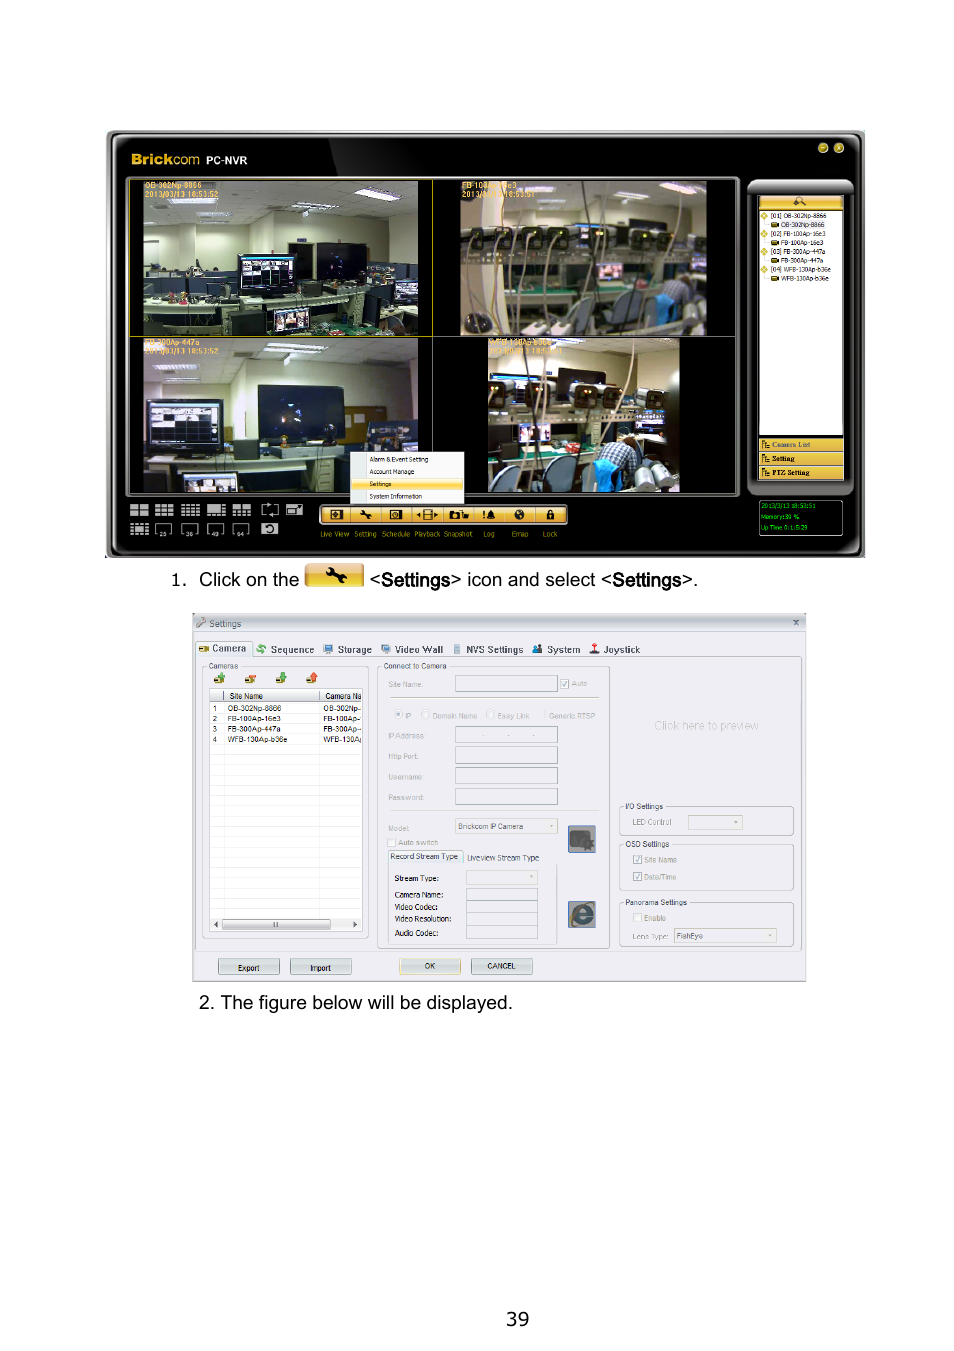Click the camera configuration gear icon beside Model
Screen dimensions: 954x1351
coord(582,839)
